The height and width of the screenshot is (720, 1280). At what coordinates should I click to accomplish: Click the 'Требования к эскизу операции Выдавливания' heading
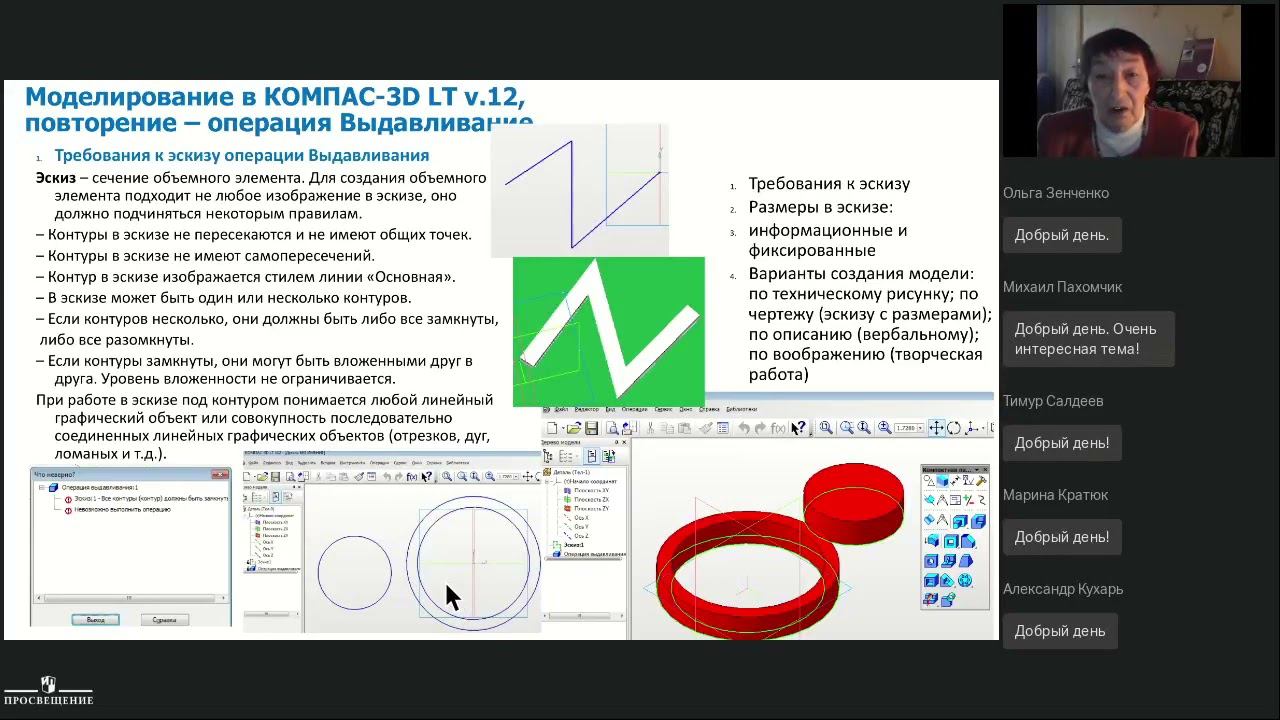click(241, 155)
